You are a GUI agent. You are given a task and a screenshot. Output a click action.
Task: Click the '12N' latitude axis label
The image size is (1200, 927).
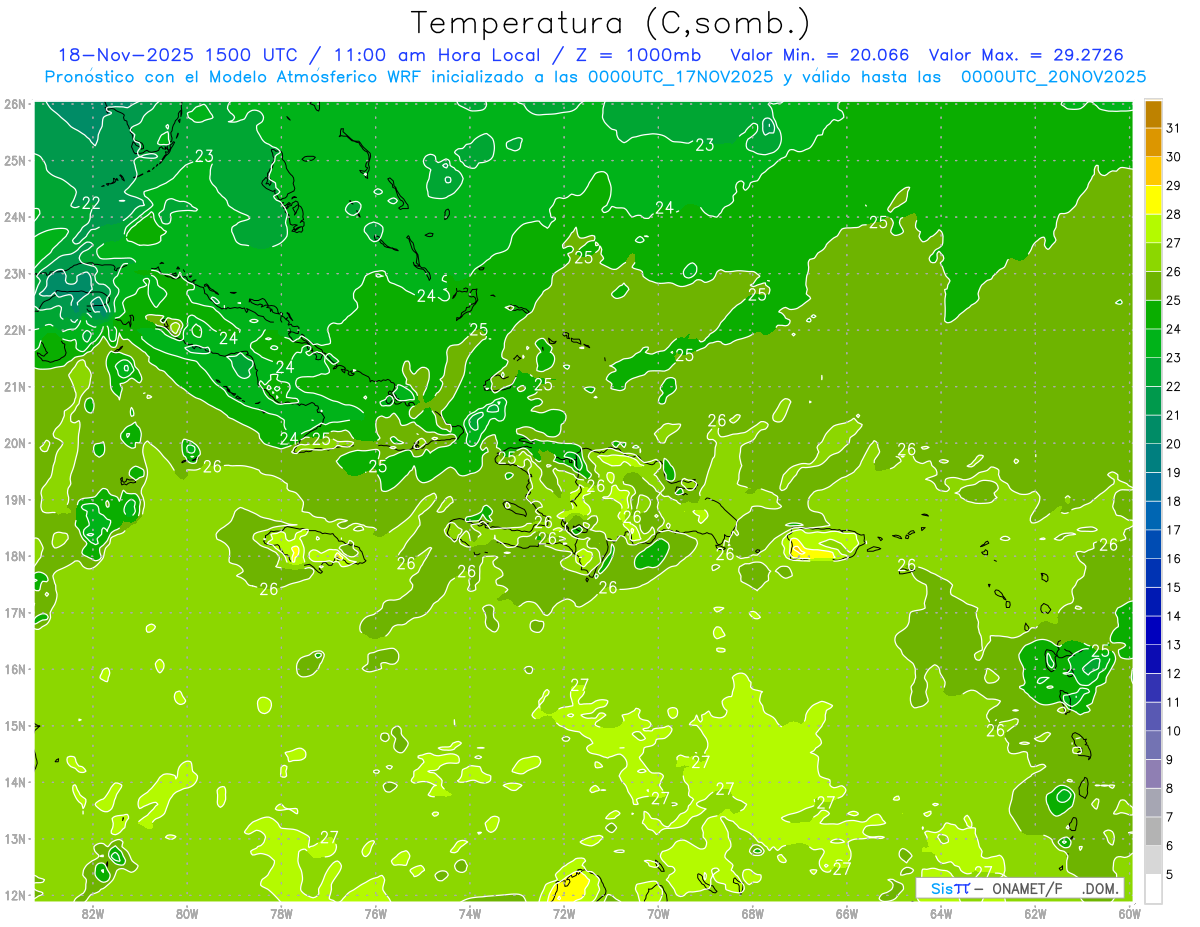pos(14,895)
